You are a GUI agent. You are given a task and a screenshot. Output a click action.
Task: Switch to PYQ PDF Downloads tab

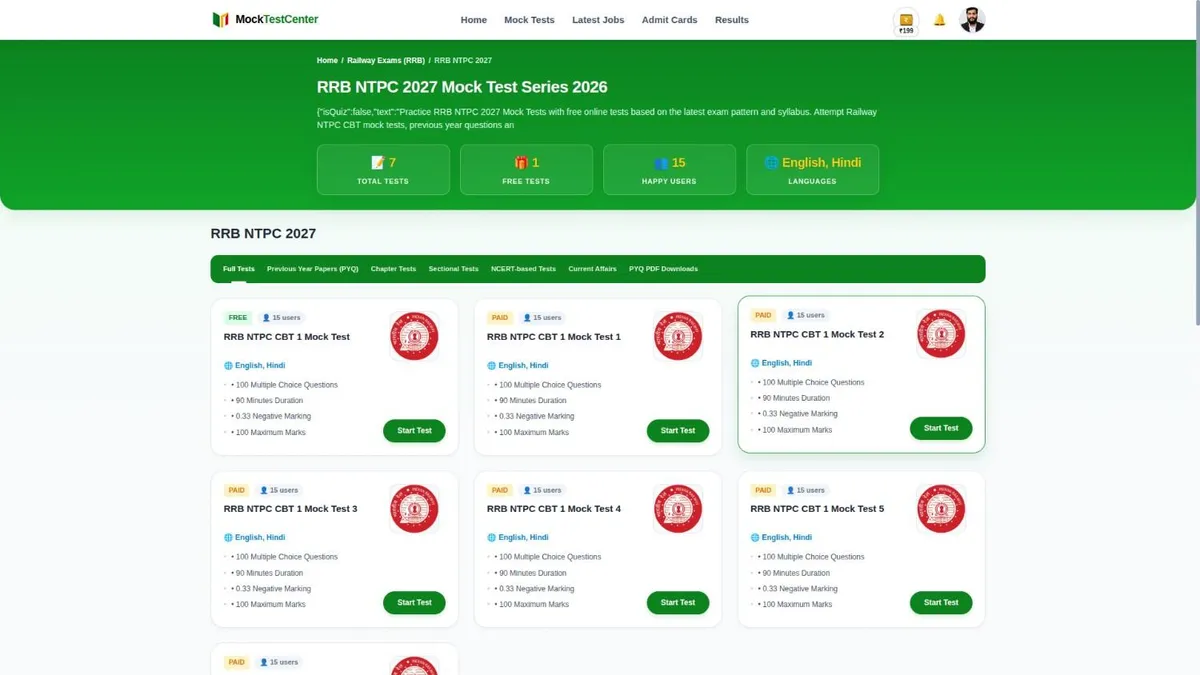[x=664, y=269]
